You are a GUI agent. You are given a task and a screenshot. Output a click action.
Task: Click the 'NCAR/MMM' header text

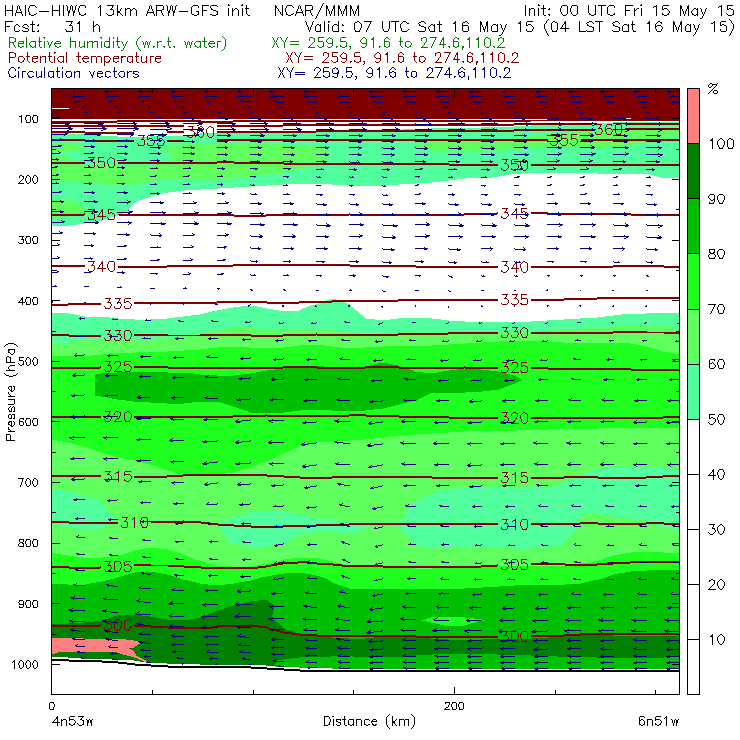[x=317, y=11]
